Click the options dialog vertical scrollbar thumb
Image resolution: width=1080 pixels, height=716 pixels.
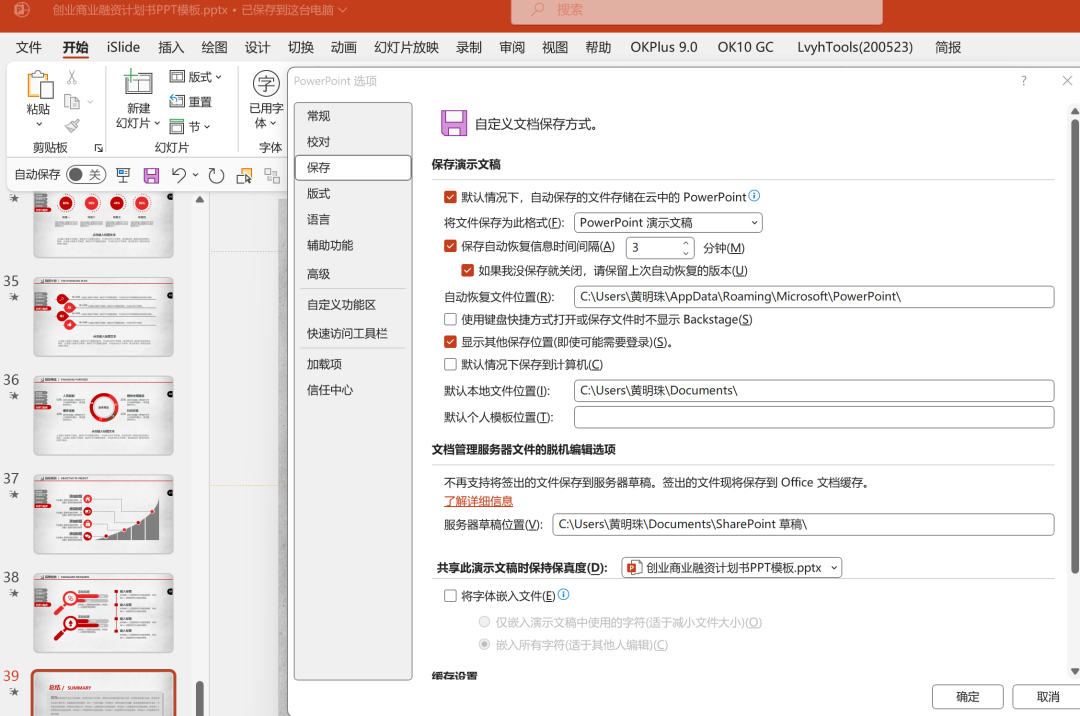(1074, 346)
